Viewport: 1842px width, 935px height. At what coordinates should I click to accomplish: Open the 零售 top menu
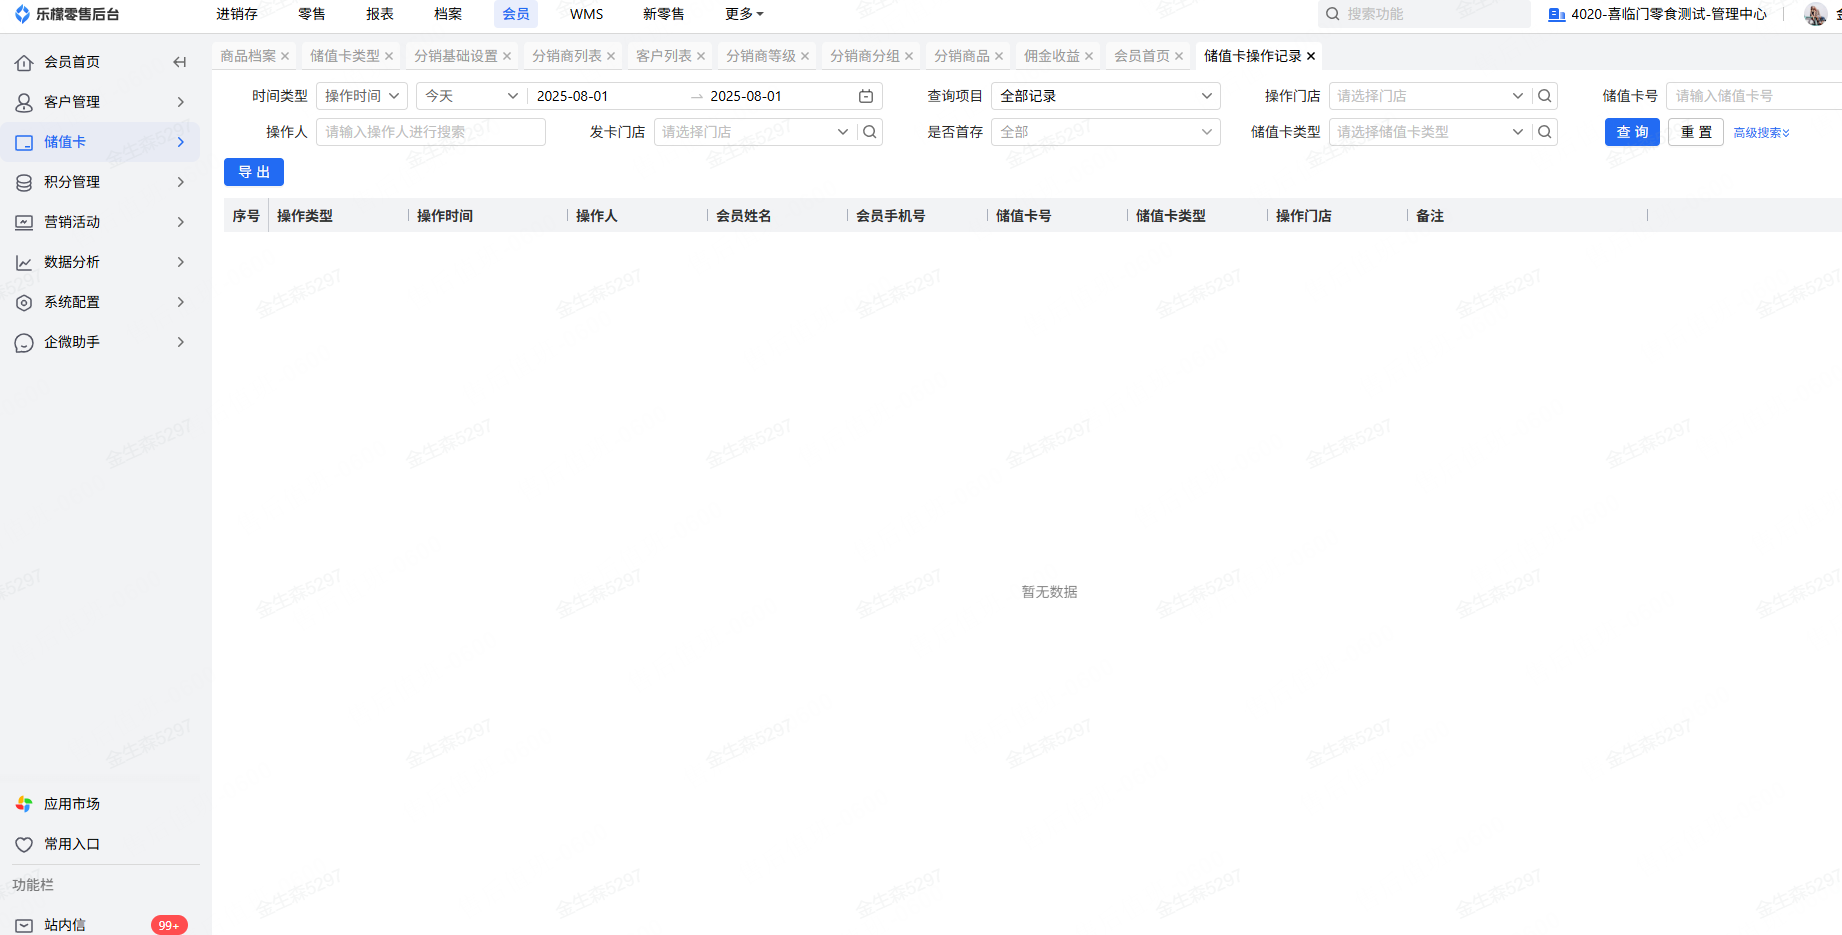coord(312,14)
